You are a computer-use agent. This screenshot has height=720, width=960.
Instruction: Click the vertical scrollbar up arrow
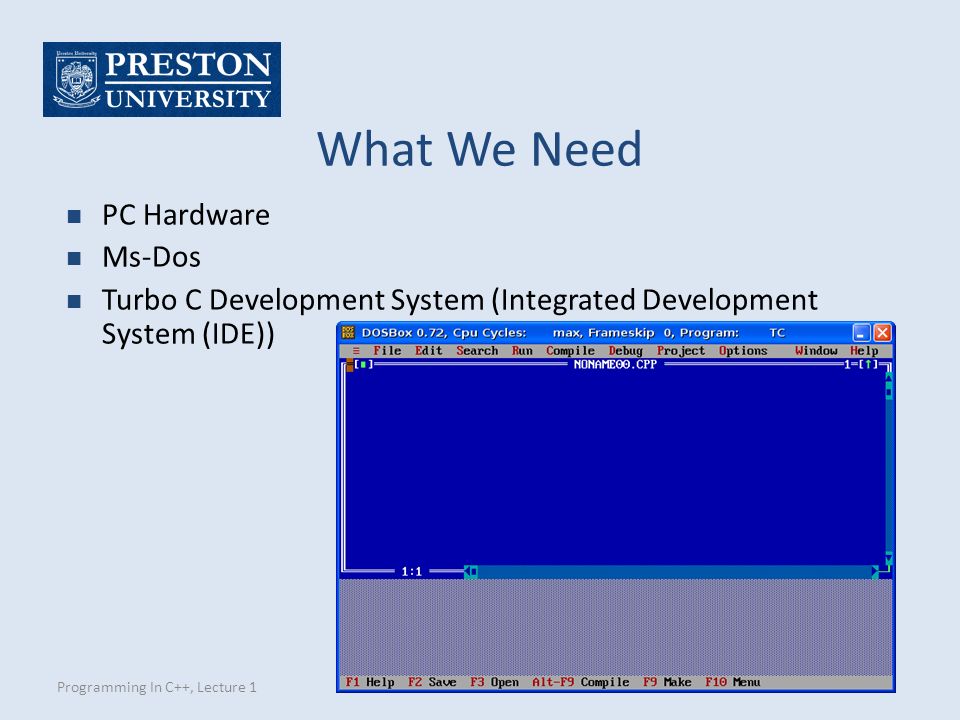point(889,377)
